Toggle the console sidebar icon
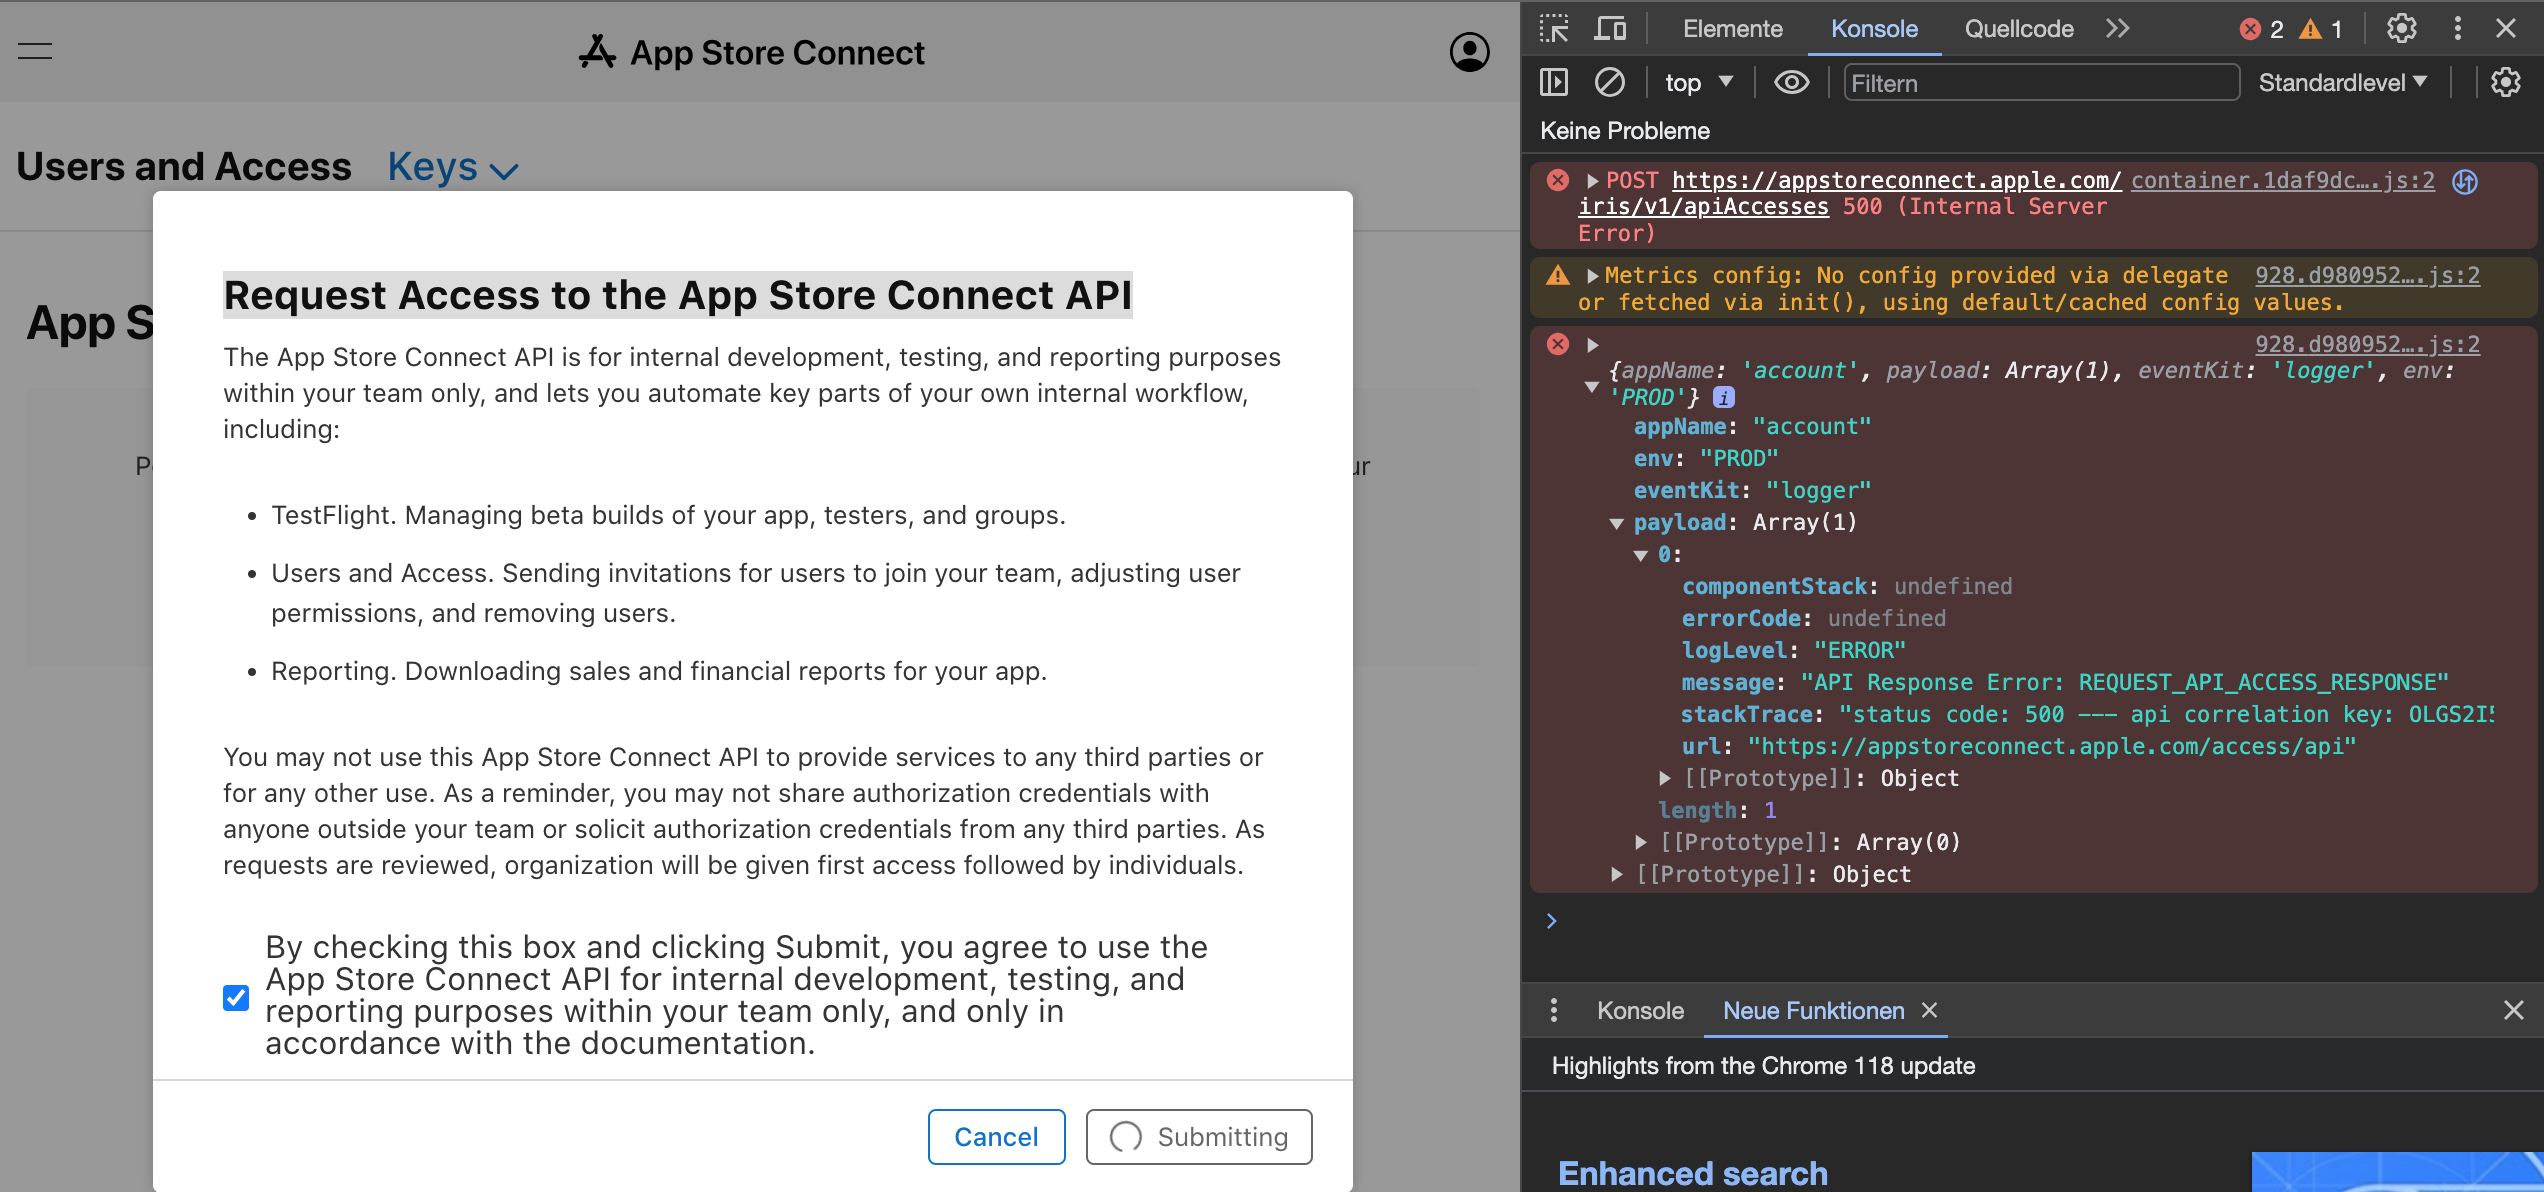 (1554, 82)
